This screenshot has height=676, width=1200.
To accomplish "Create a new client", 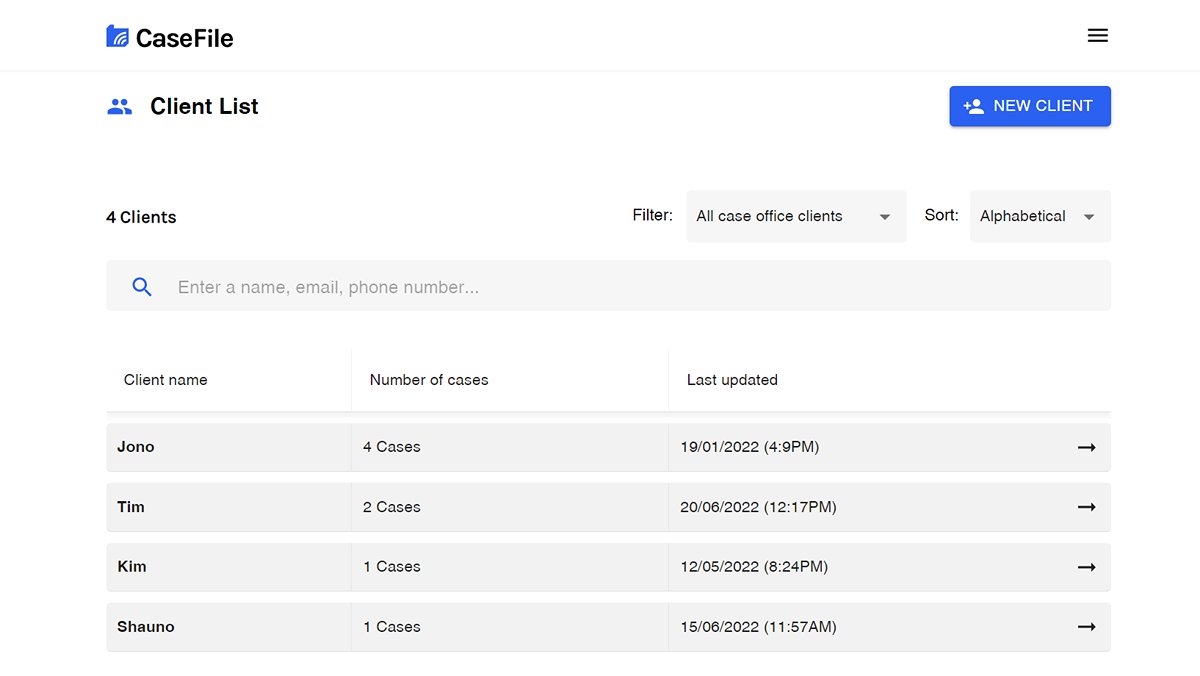I will click(x=1030, y=105).
